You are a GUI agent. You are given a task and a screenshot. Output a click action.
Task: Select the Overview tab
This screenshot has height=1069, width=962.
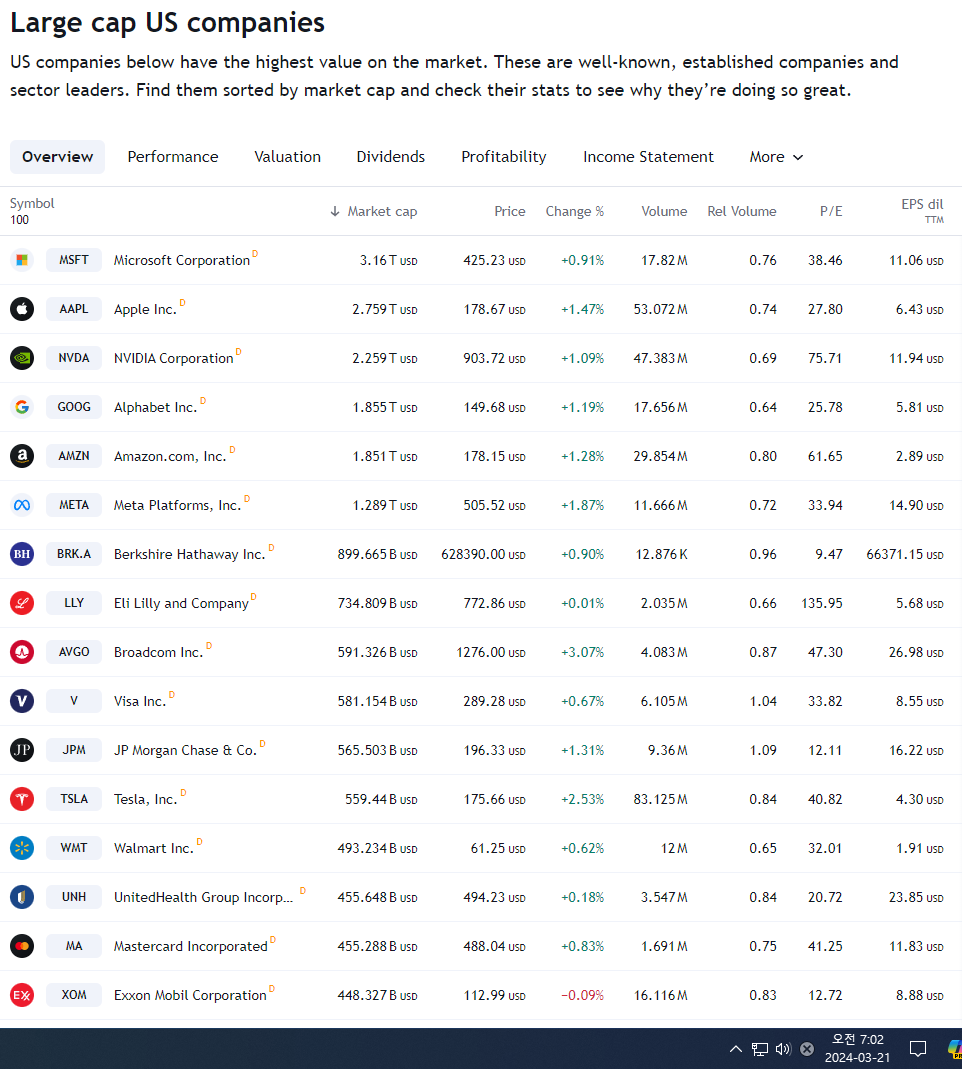click(x=57, y=157)
